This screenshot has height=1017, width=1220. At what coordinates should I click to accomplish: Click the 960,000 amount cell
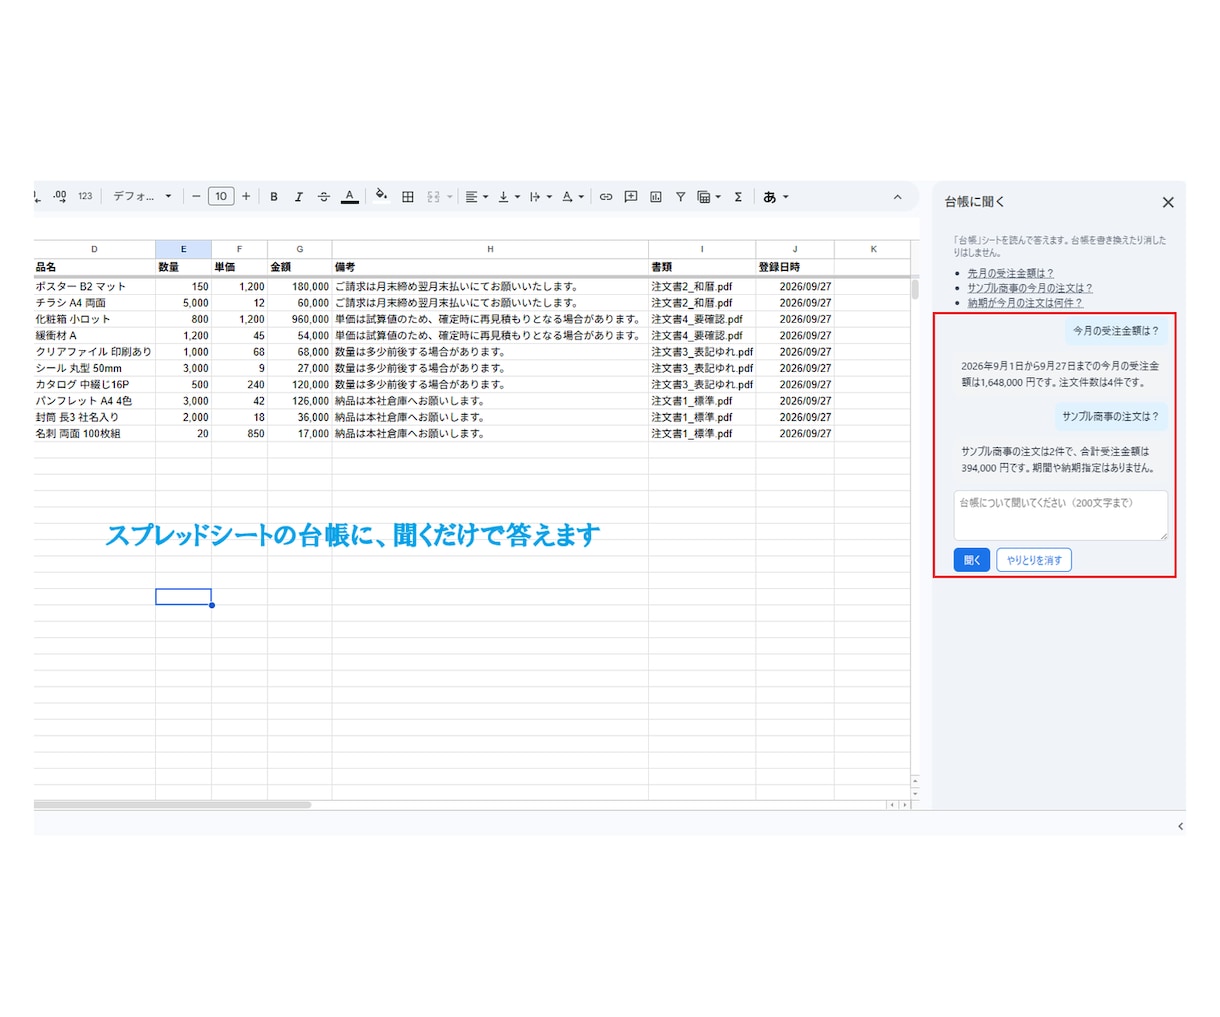tap(300, 319)
